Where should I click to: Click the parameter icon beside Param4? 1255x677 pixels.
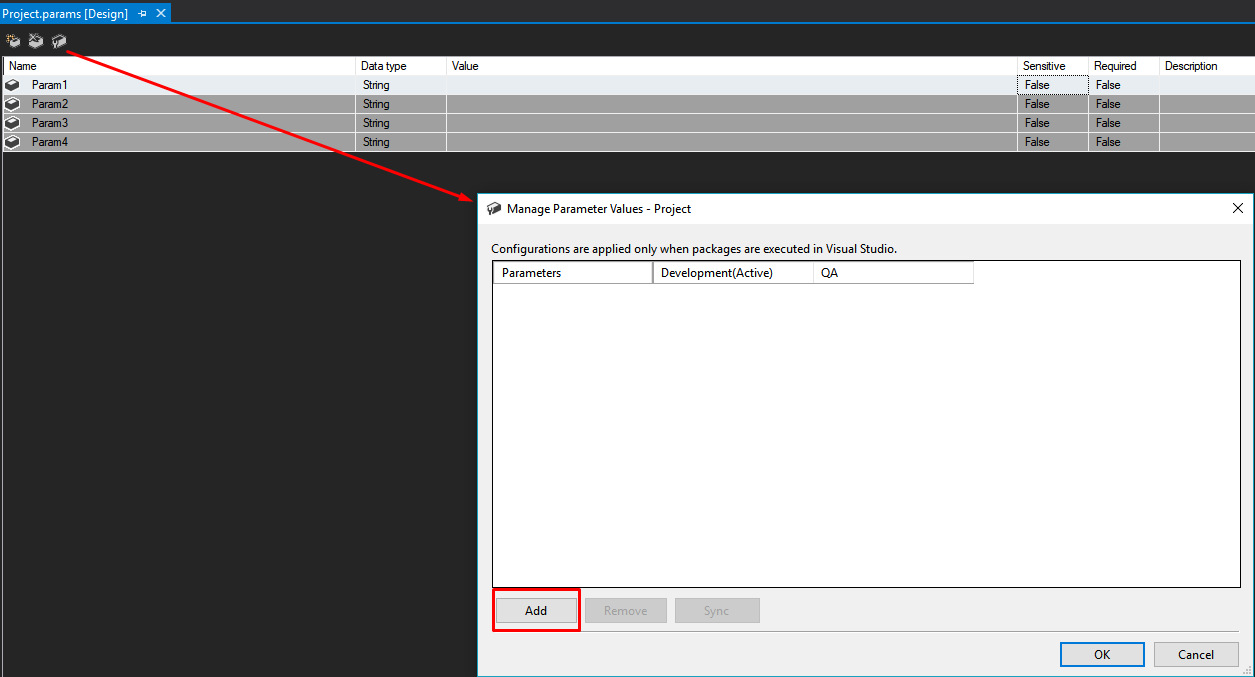(12, 142)
